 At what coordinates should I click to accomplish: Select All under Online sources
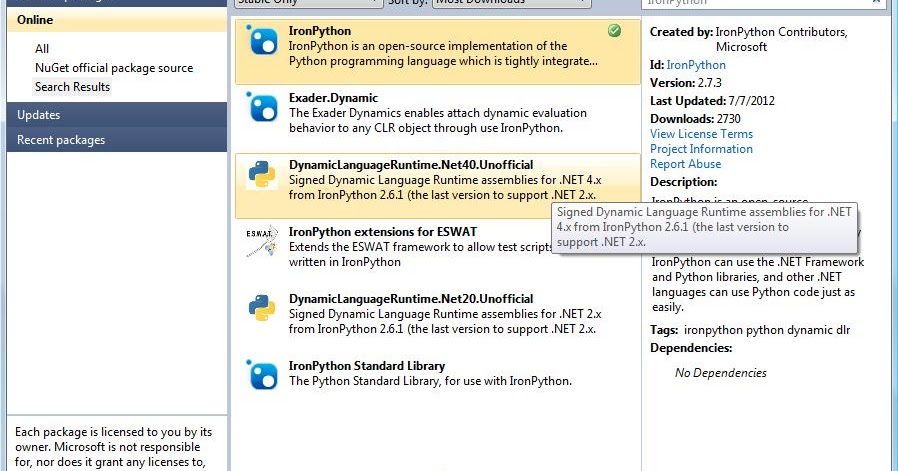(42, 49)
